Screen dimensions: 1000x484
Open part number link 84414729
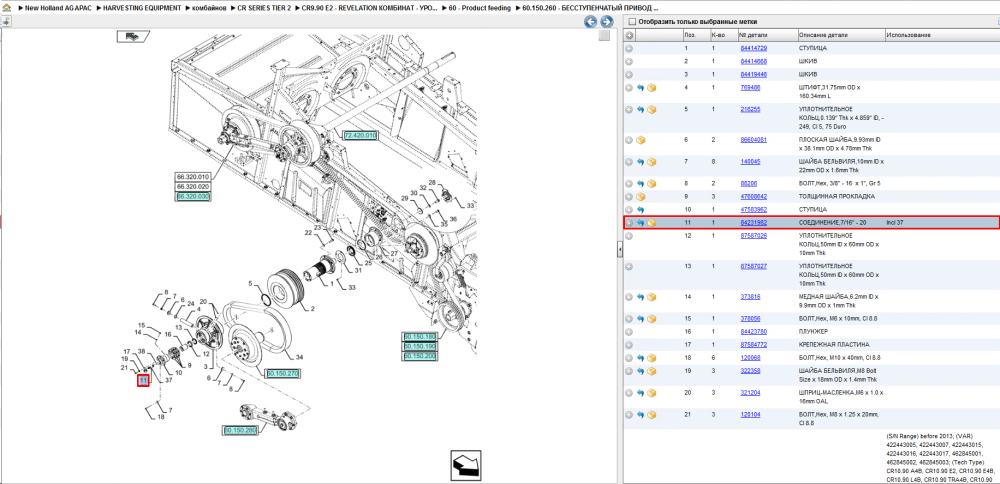[753, 48]
